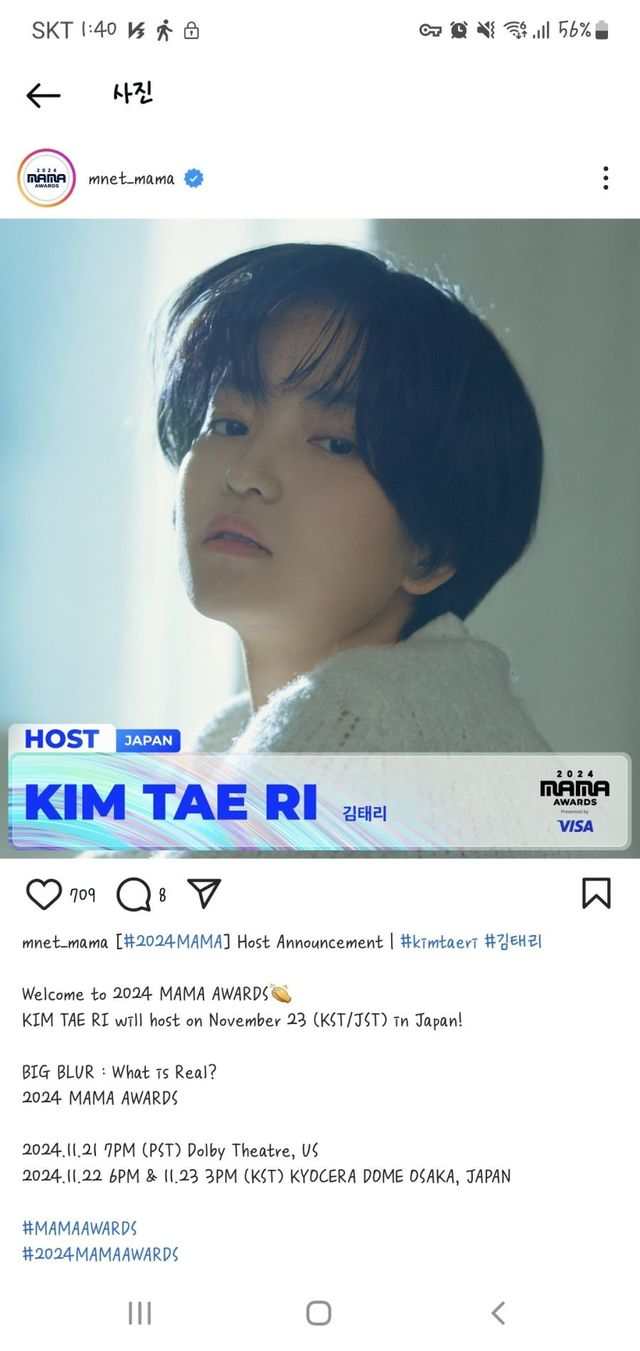Image resolution: width=640 pixels, height=1351 pixels.
Task: Open the three-dot post options menu
Action: pyautogui.click(x=605, y=179)
